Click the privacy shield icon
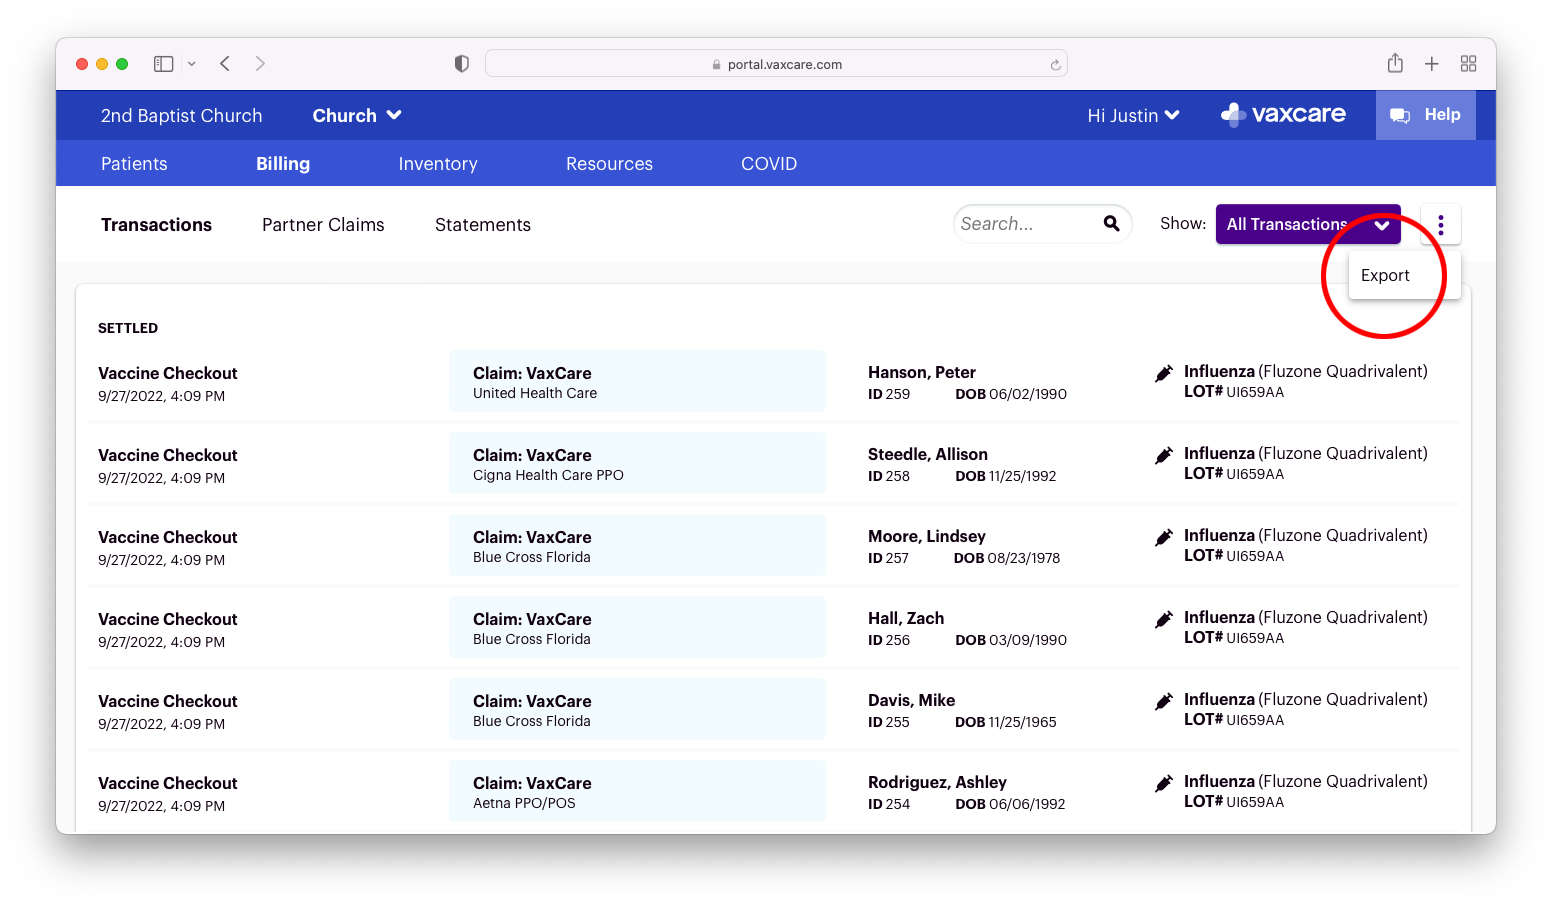1552x908 pixels. tap(461, 64)
